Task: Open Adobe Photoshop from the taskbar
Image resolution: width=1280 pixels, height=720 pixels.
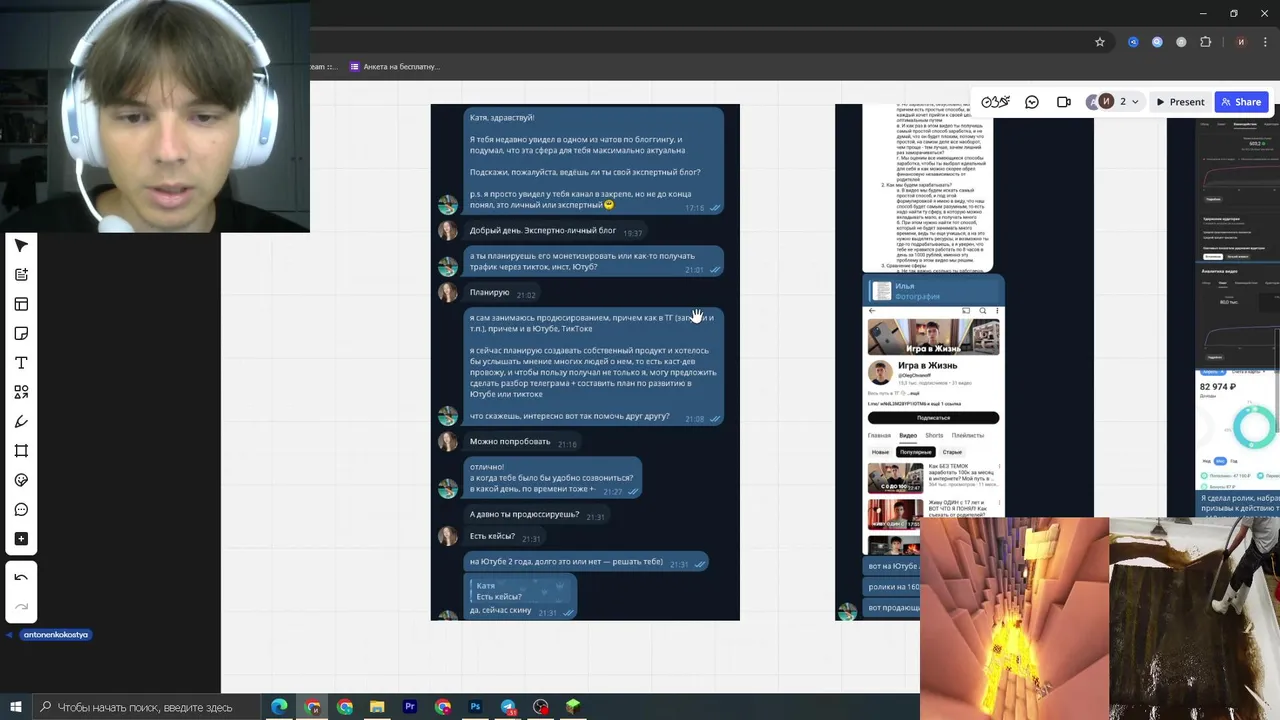Action: [x=475, y=707]
